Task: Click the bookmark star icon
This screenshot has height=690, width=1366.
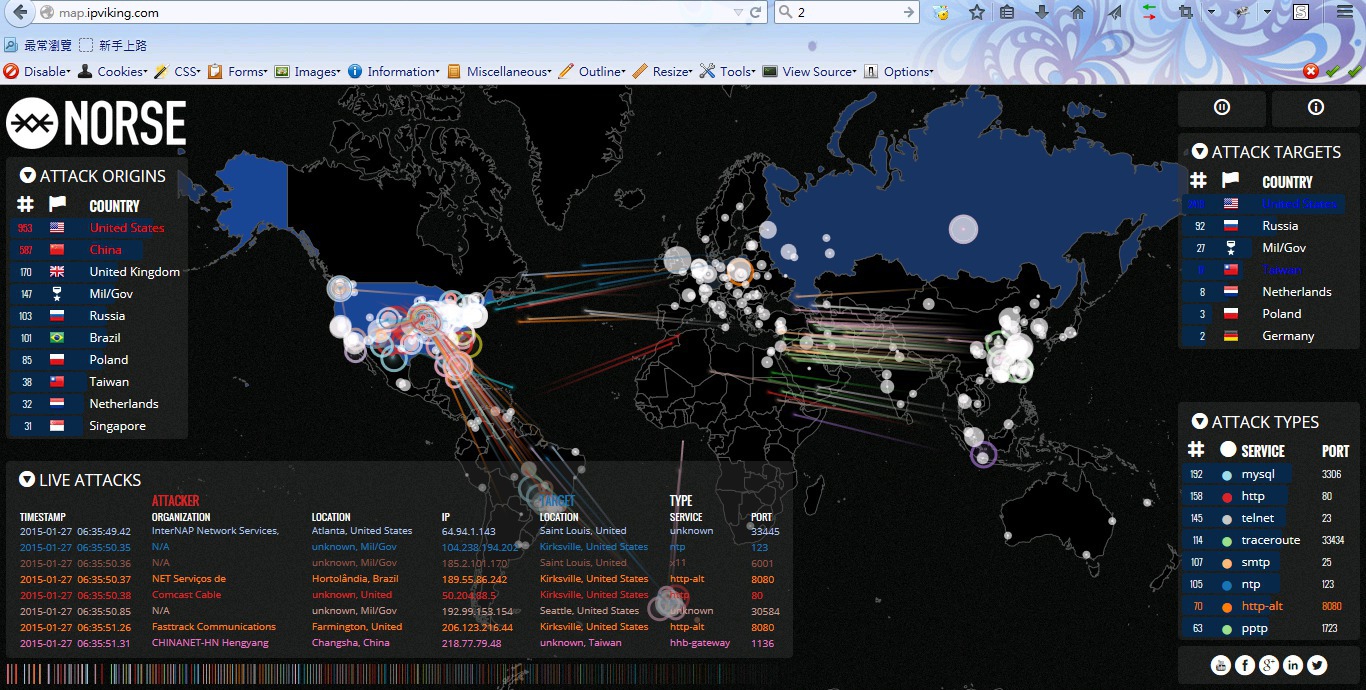Action: 977,13
